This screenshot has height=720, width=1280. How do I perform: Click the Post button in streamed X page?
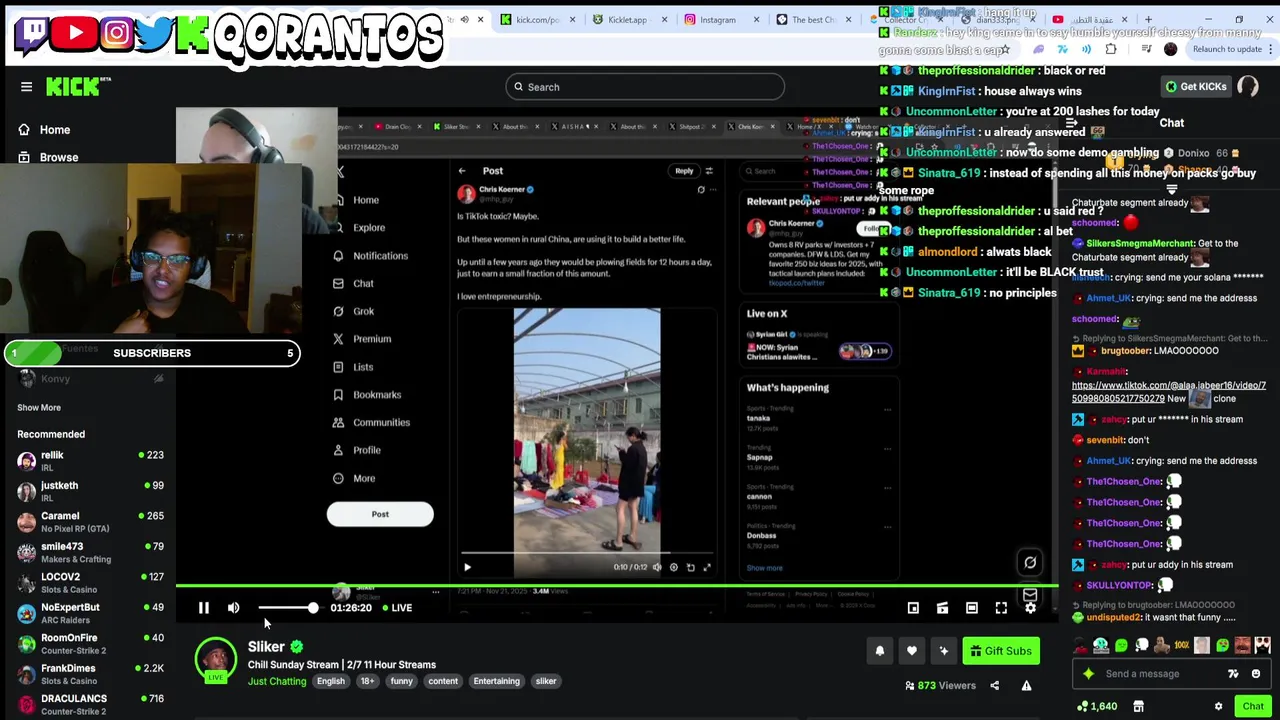380,514
